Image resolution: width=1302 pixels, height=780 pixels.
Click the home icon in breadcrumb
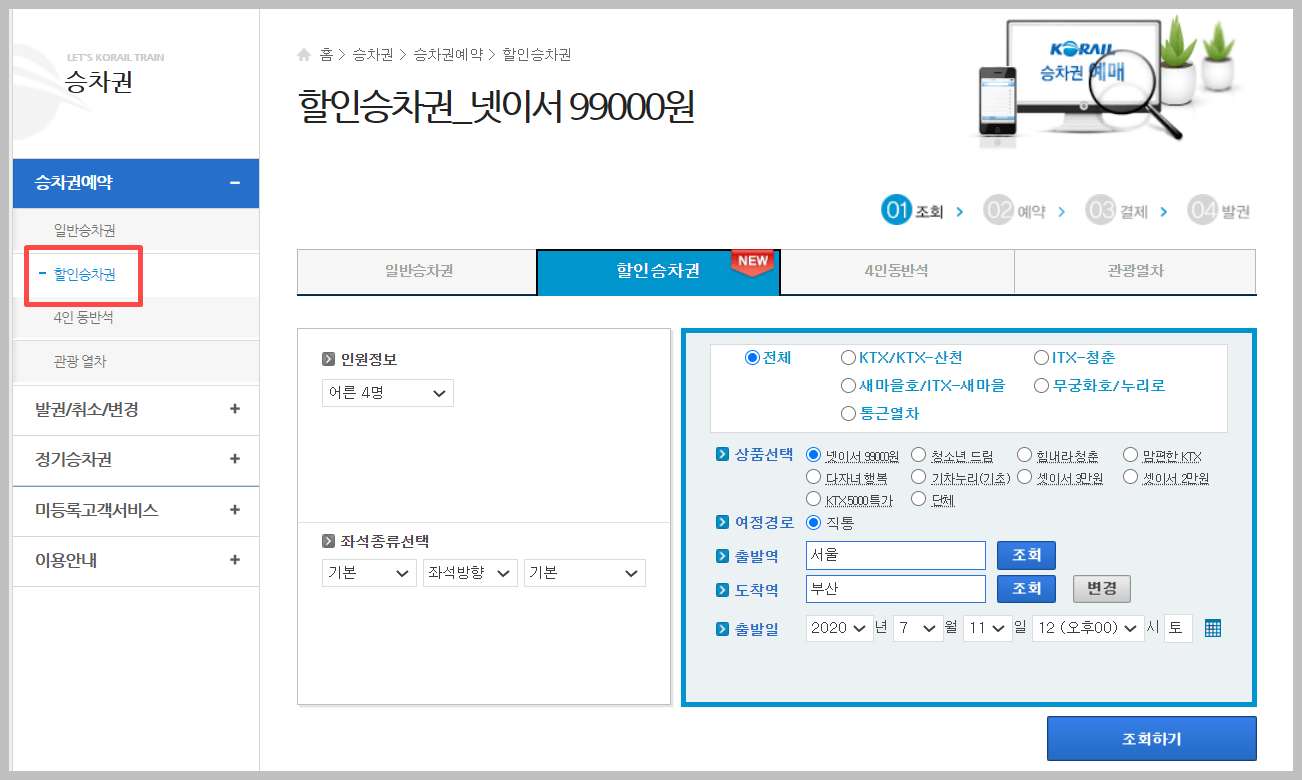(x=304, y=55)
